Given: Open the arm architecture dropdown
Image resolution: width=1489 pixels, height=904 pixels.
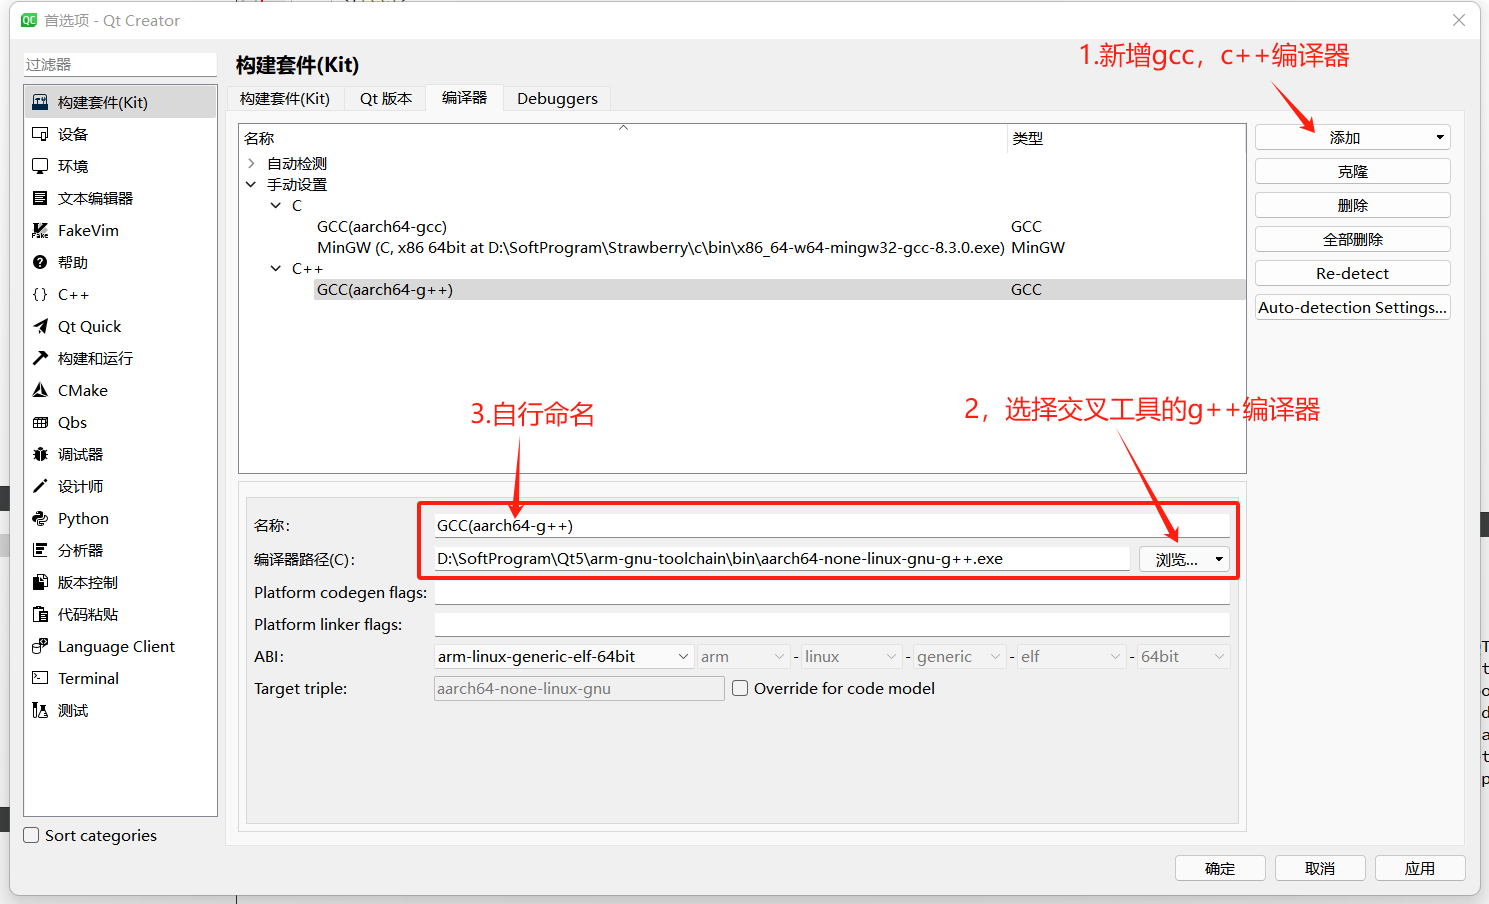Looking at the screenshot, I should pyautogui.click(x=744, y=656).
